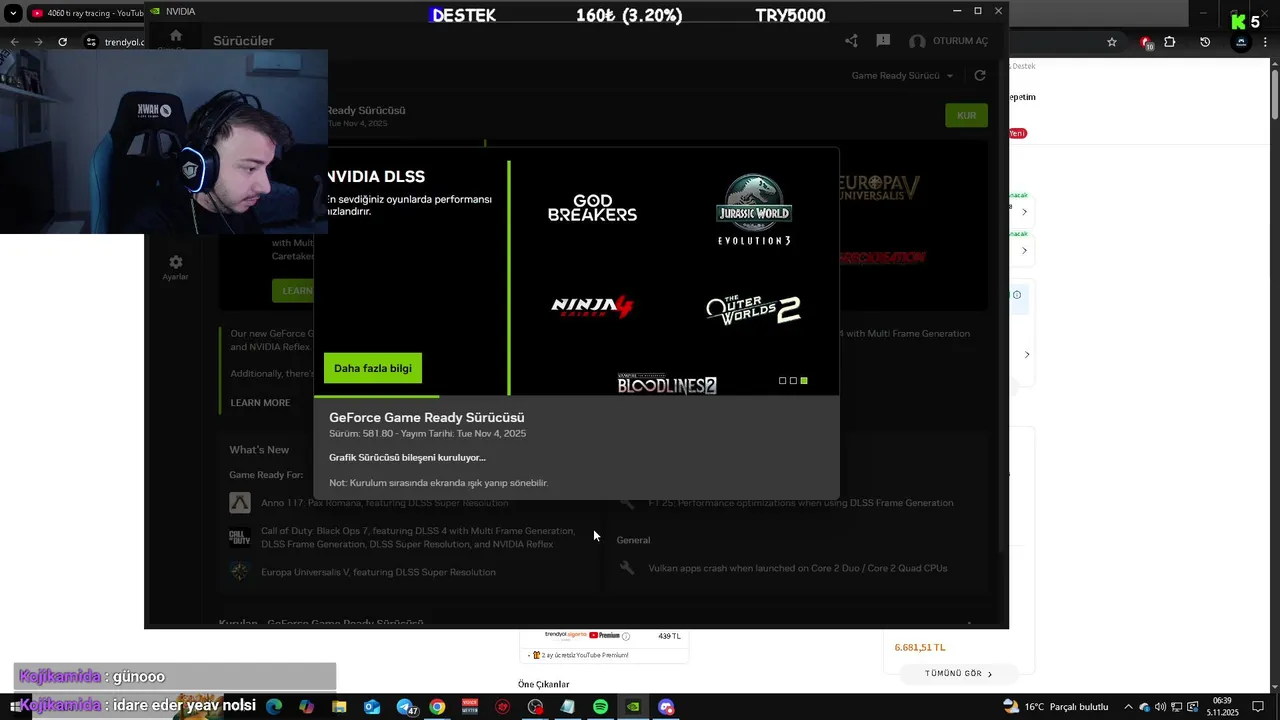Open Discord from taskbar
Image resolution: width=1280 pixels, height=720 pixels.
666,707
